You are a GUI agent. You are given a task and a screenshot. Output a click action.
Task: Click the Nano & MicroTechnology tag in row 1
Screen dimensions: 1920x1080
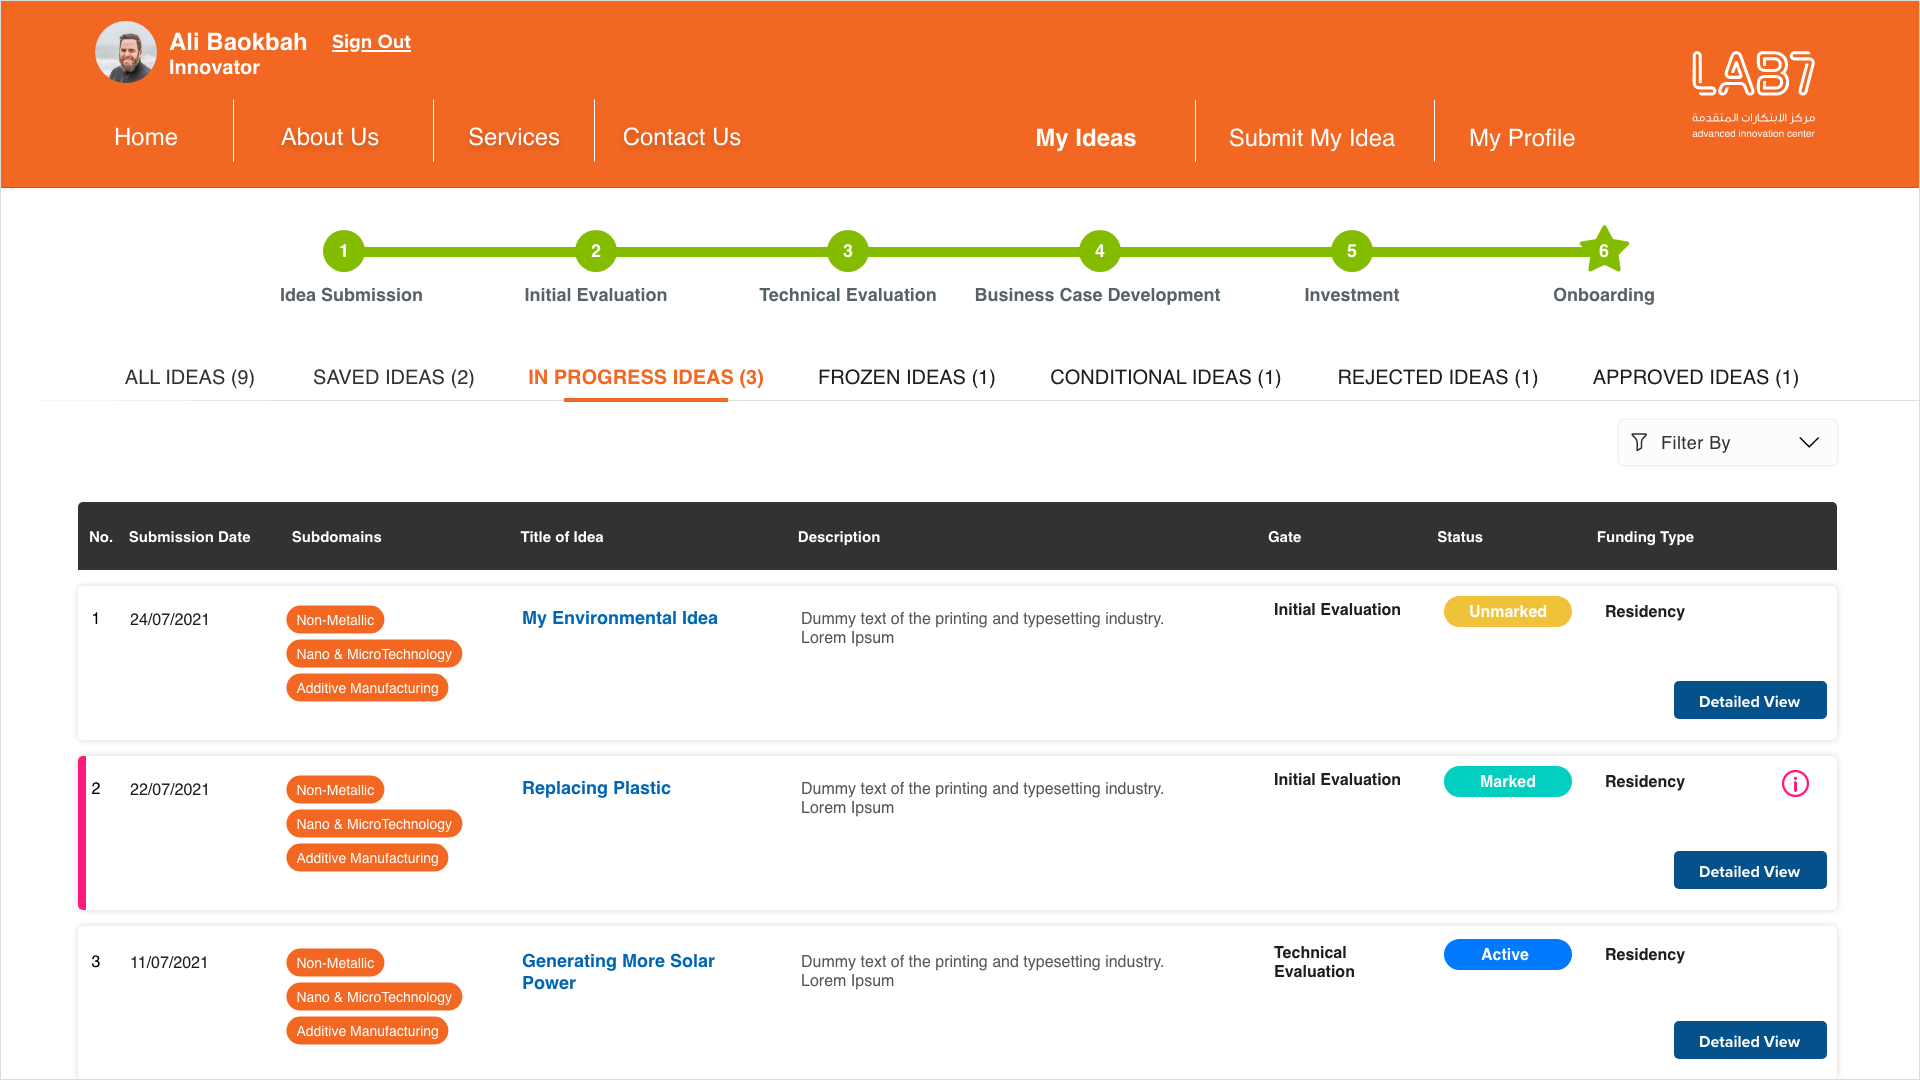tap(374, 654)
